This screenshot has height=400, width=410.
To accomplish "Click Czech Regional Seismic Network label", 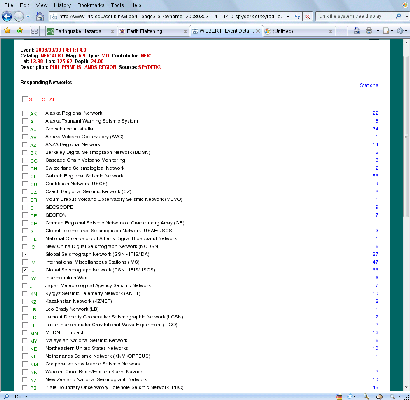I will point(88,192).
